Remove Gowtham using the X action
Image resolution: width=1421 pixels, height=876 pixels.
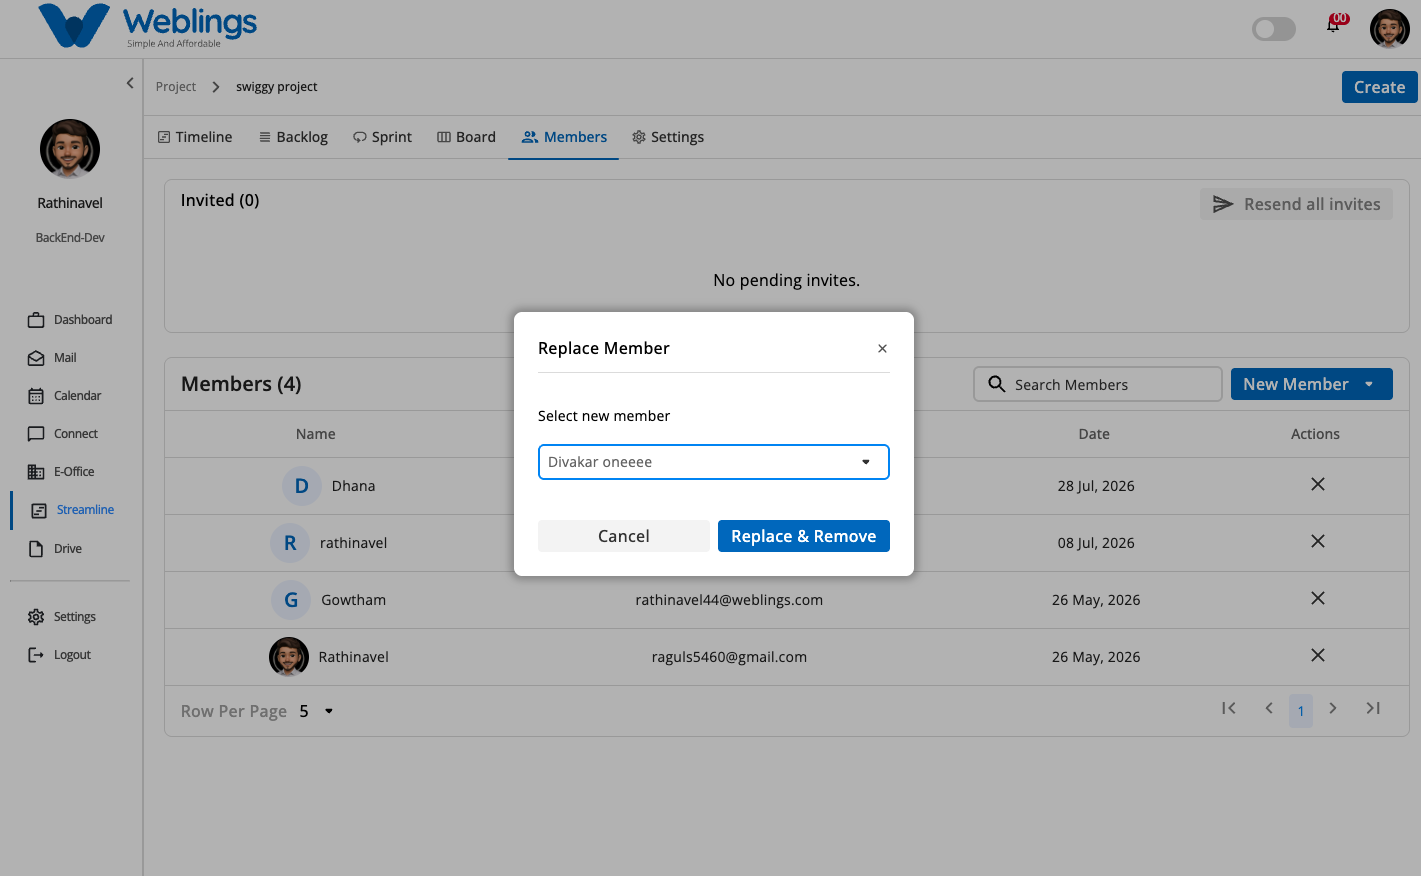(1318, 598)
